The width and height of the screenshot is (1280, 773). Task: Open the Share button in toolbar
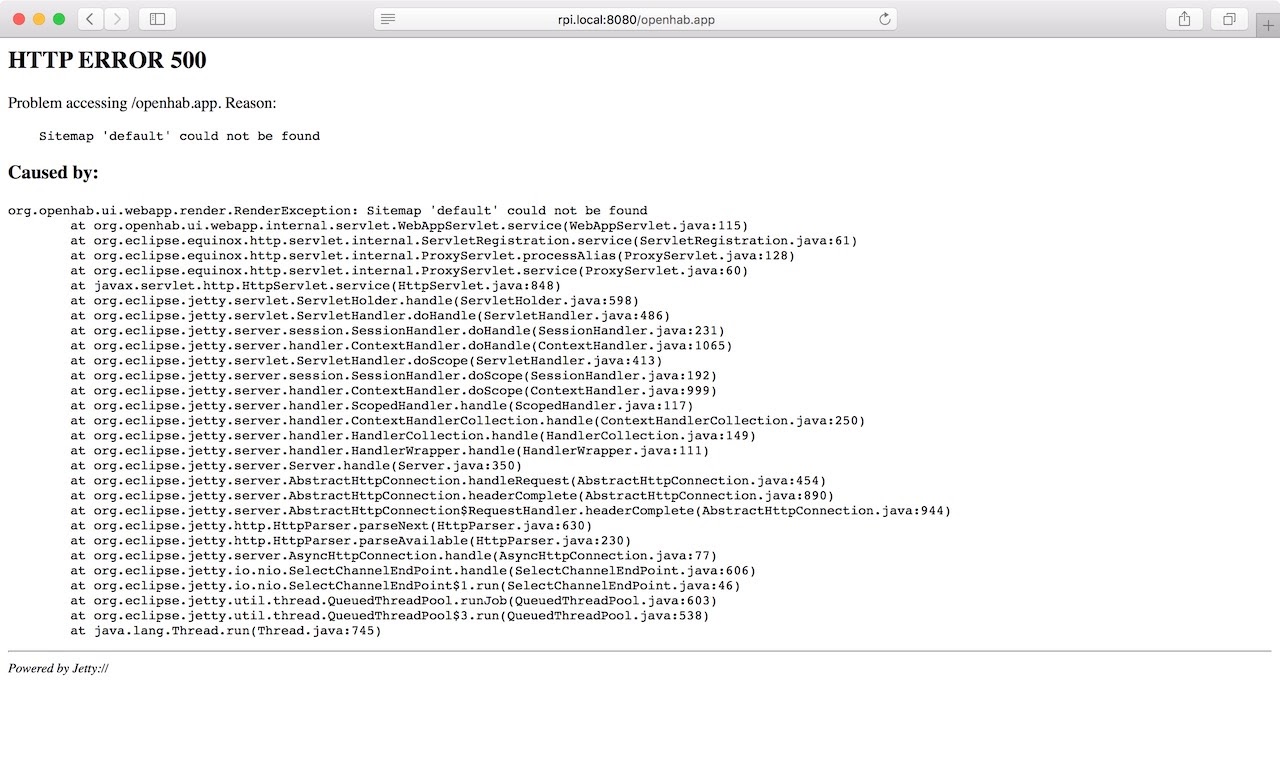click(x=1184, y=19)
